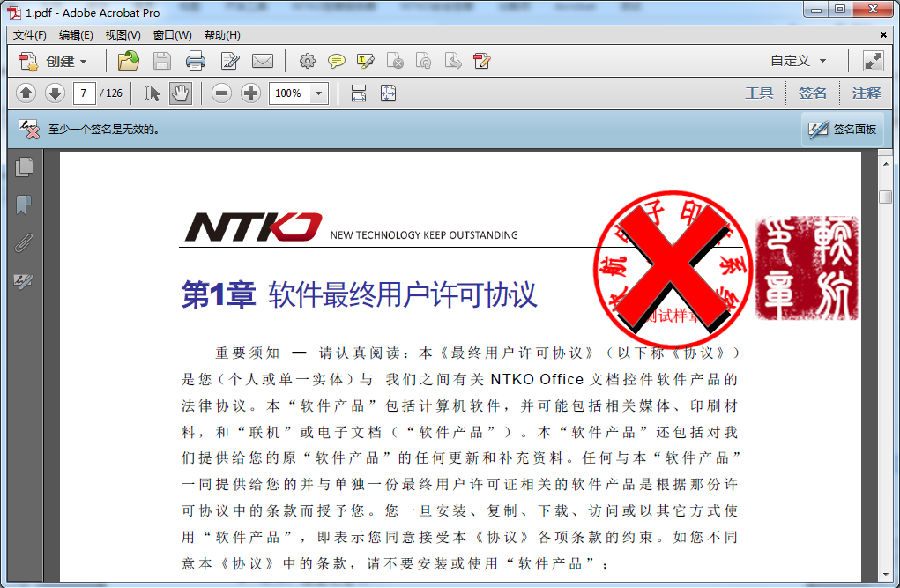Close the document with menu bar X

[x=883, y=35]
